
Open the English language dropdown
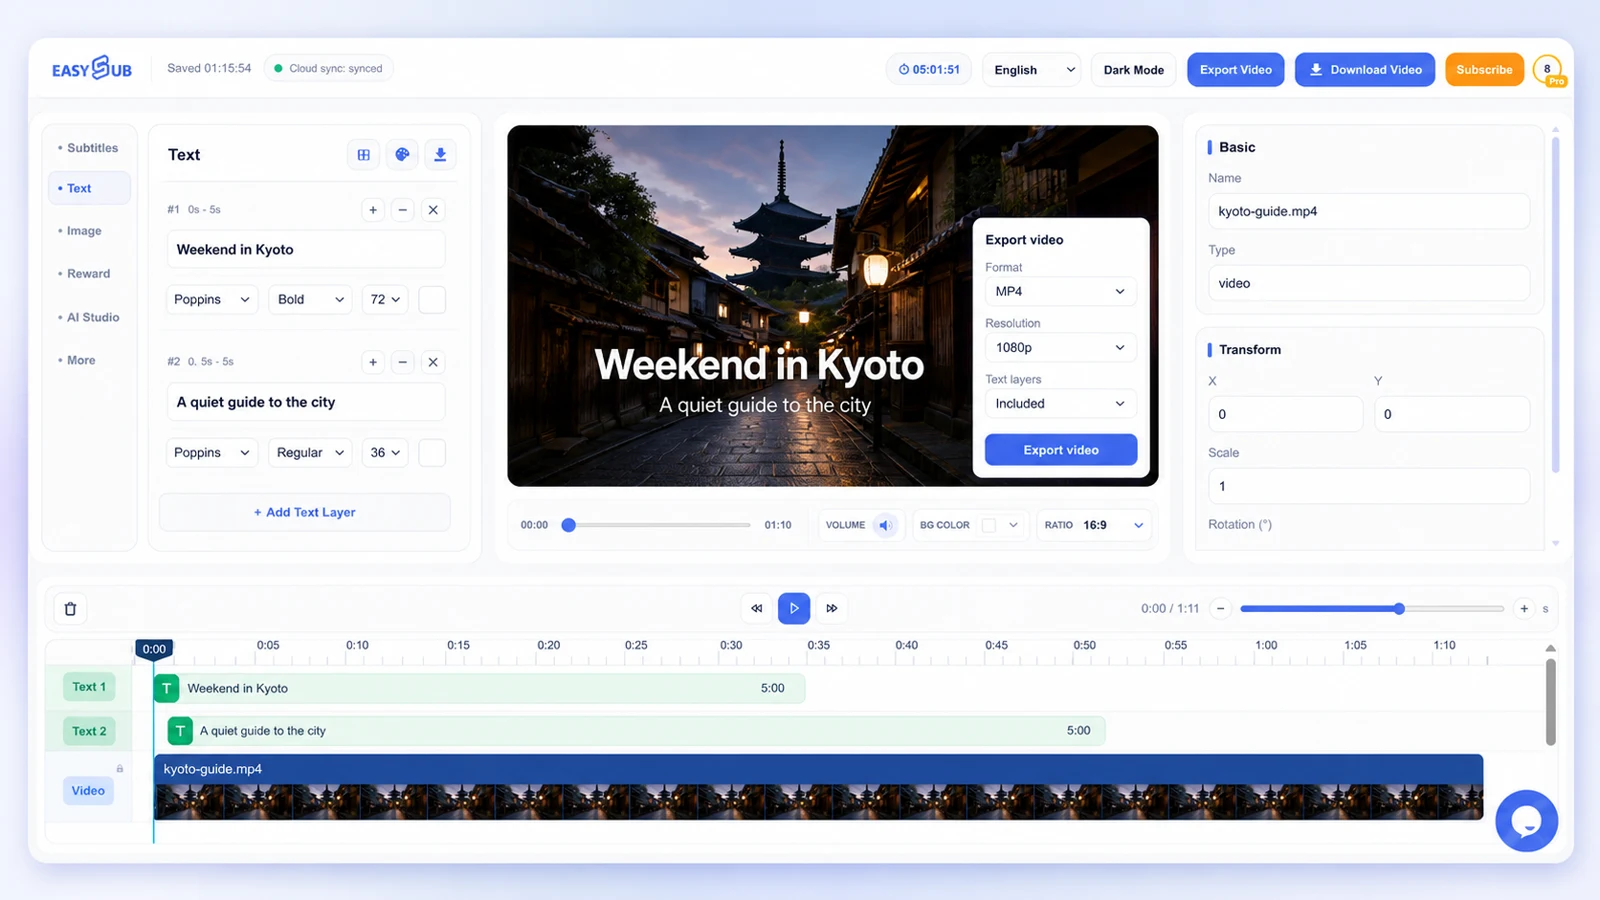[x=1032, y=70]
